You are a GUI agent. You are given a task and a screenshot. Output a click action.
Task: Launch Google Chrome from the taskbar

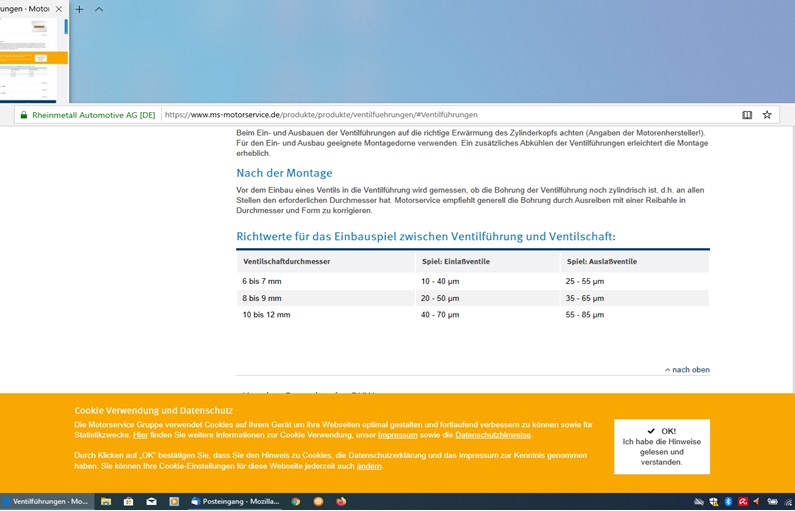click(x=296, y=502)
